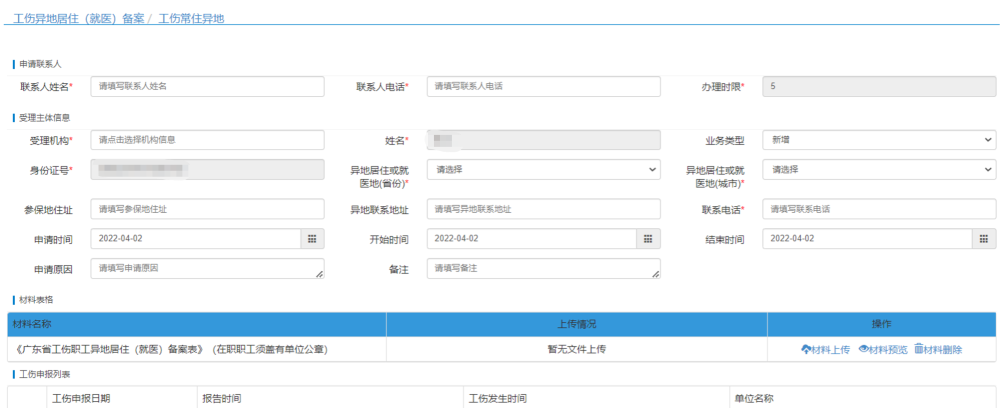Click the 工伤申报列表 section heading
This screenshot has height=408, width=1000.
pyautogui.click(x=45, y=373)
